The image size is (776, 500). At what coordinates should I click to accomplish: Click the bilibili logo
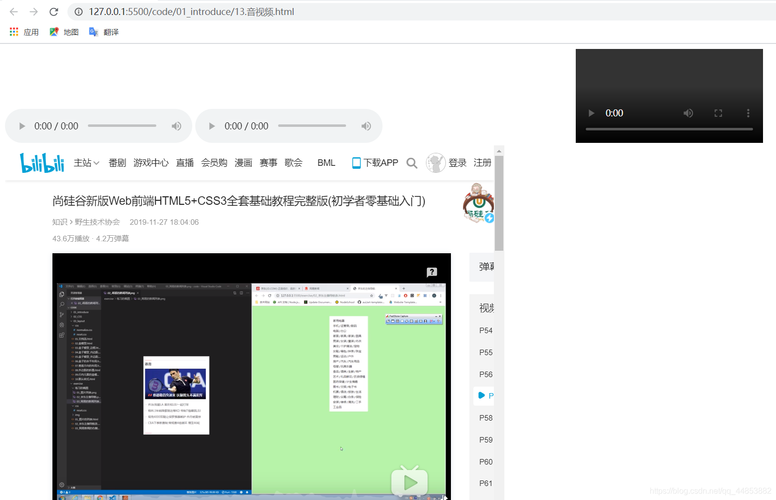[x=42, y=163]
